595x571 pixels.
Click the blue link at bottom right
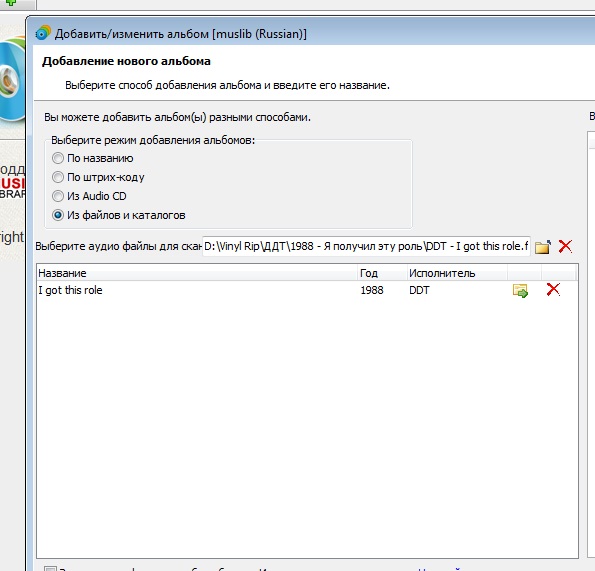coord(440,569)
